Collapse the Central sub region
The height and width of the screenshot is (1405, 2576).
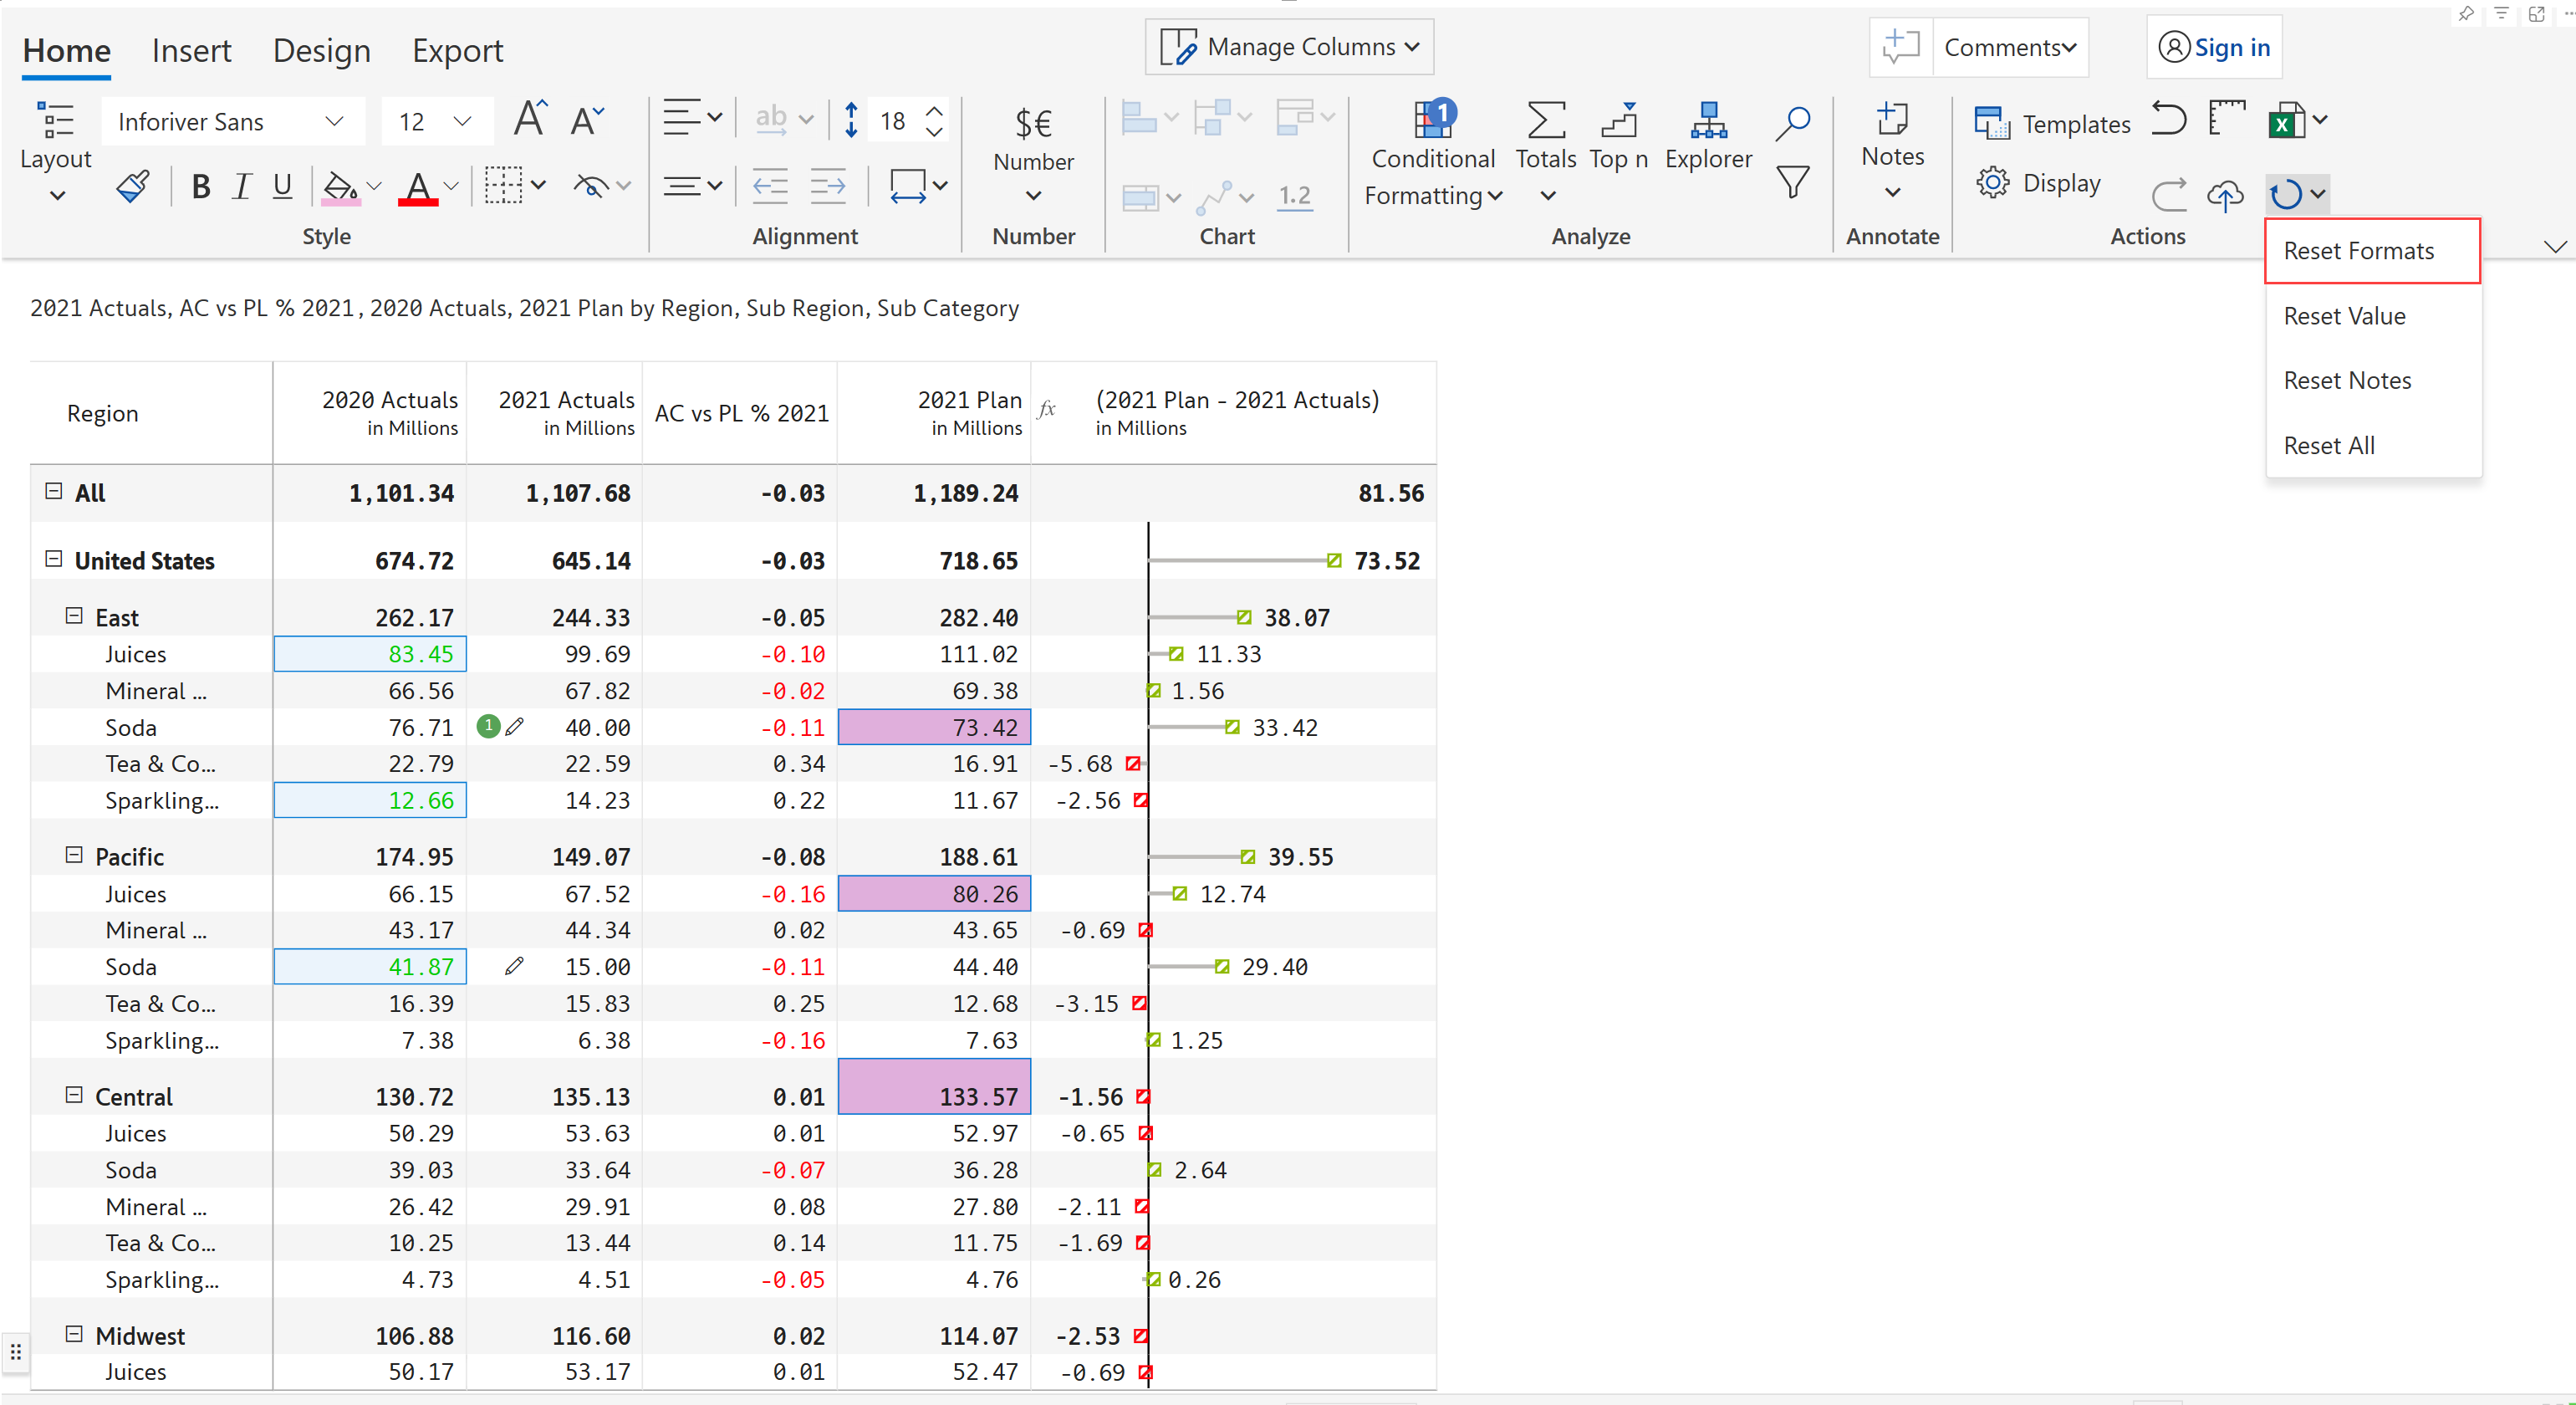pyautogui.click(x=74, y=1095)
